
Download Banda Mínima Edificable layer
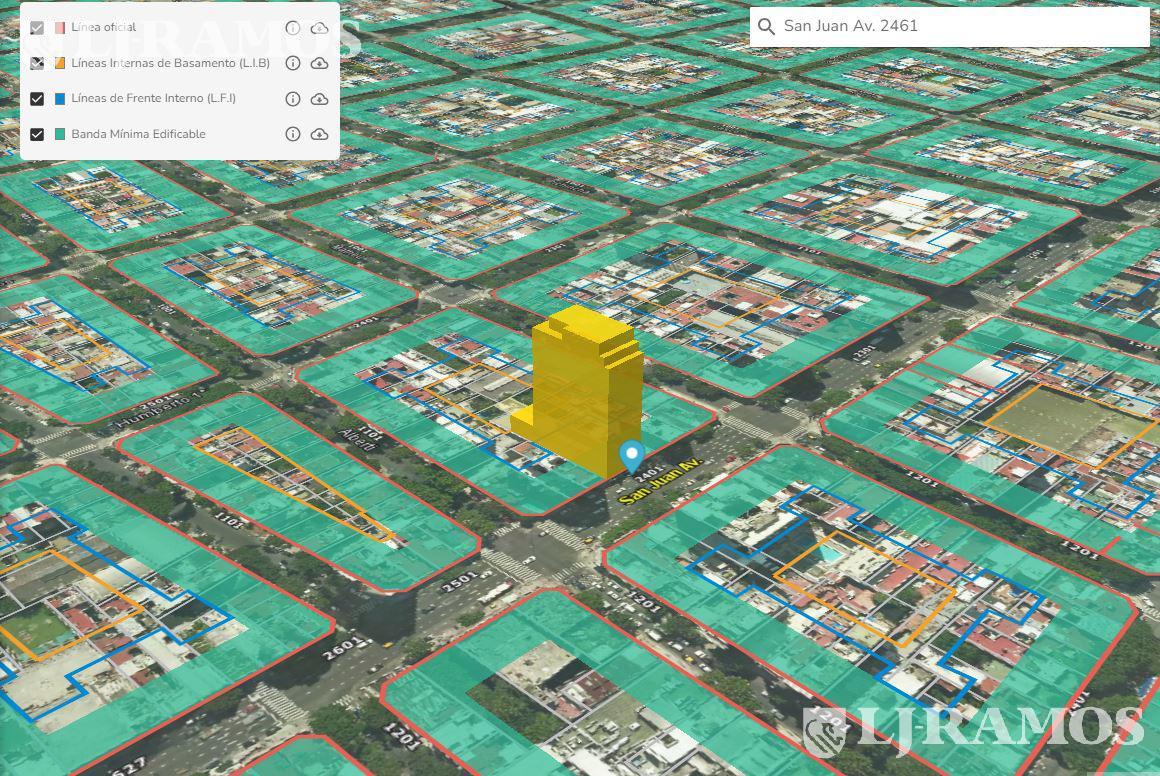point(320,134)
